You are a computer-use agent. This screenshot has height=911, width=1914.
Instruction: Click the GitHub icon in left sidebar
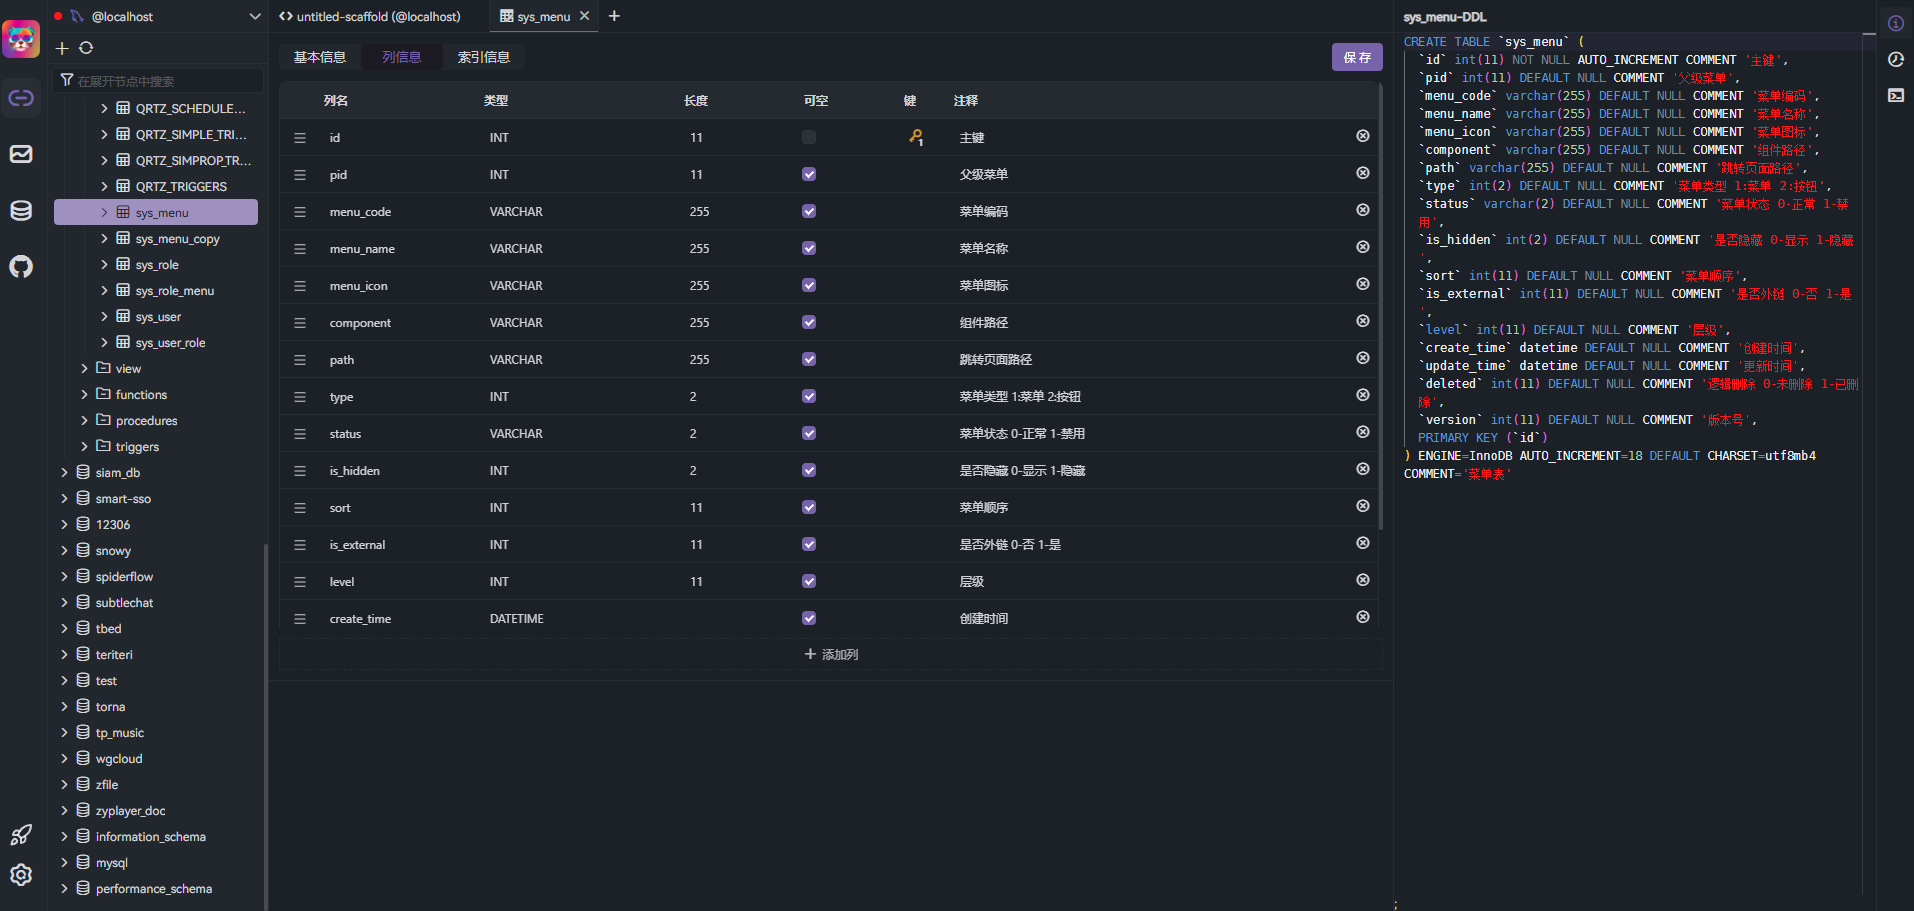pos(21,267)
